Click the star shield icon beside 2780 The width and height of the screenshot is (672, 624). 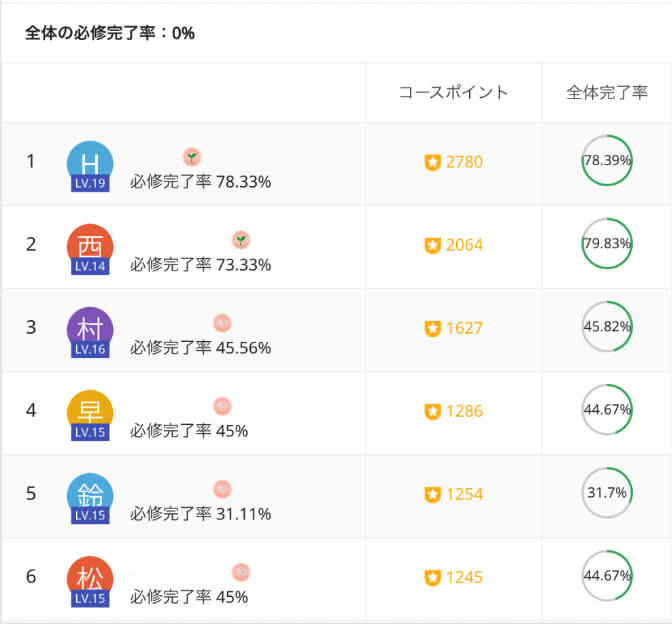click(x=432, y=162)
